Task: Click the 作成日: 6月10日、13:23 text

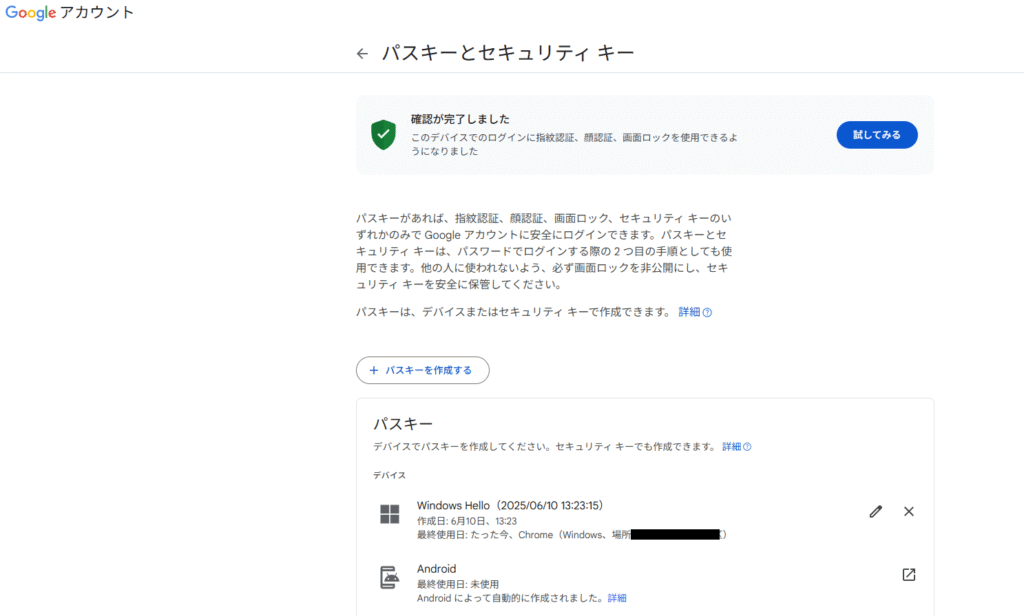Action: click(467, 521)
